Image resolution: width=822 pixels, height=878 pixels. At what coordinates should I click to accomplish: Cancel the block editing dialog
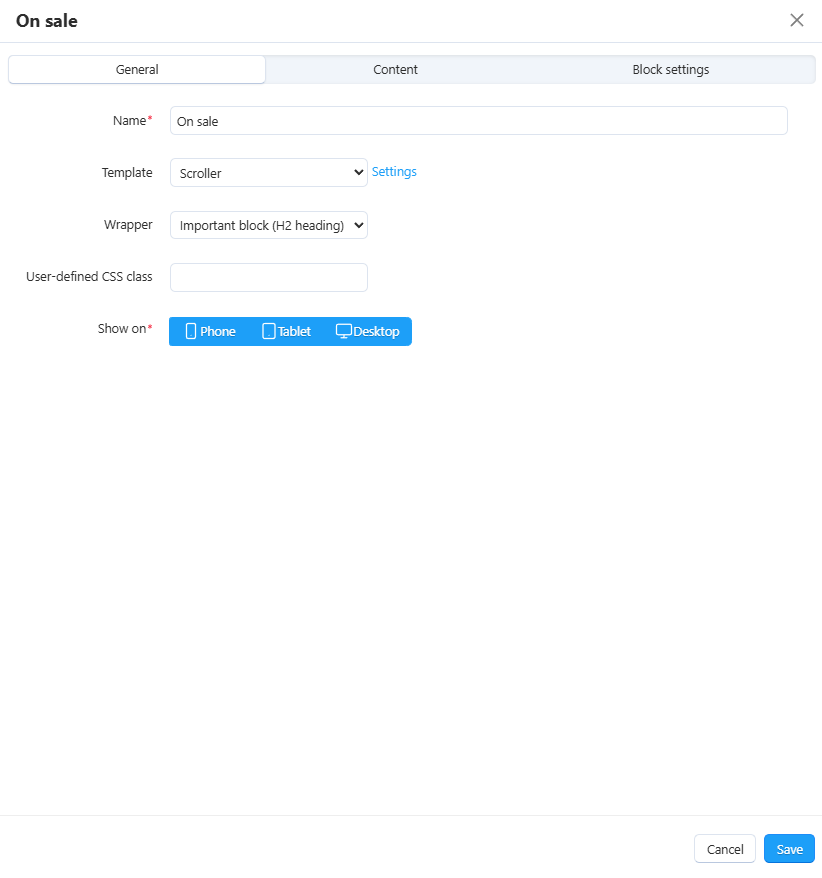(x=725, y=849)
